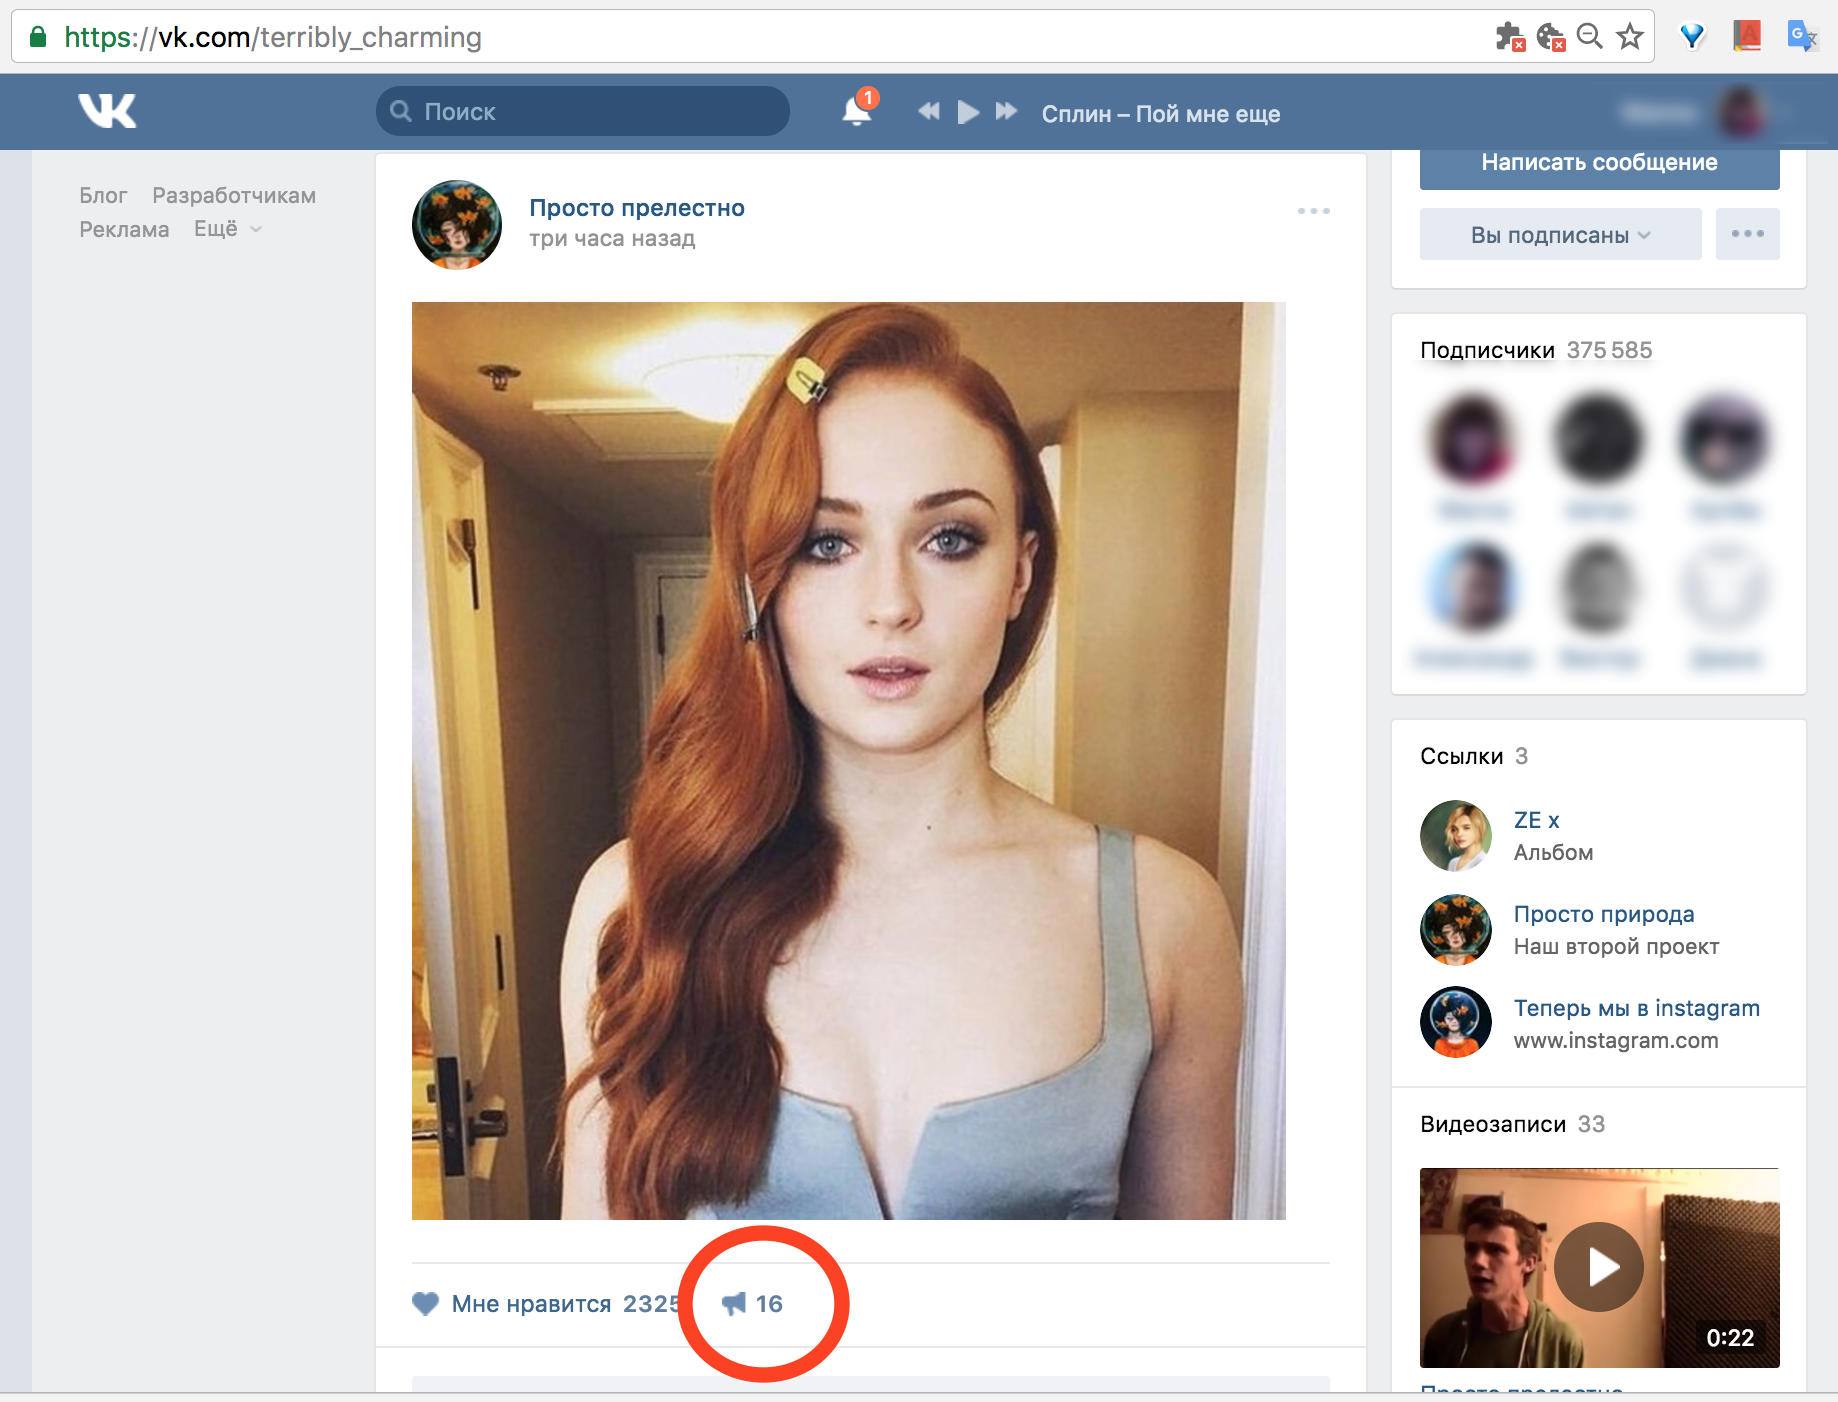This screenshot has height=1402, width=1838.
Task: Open the Google Translate extension icon
Action: (1801, 37)
